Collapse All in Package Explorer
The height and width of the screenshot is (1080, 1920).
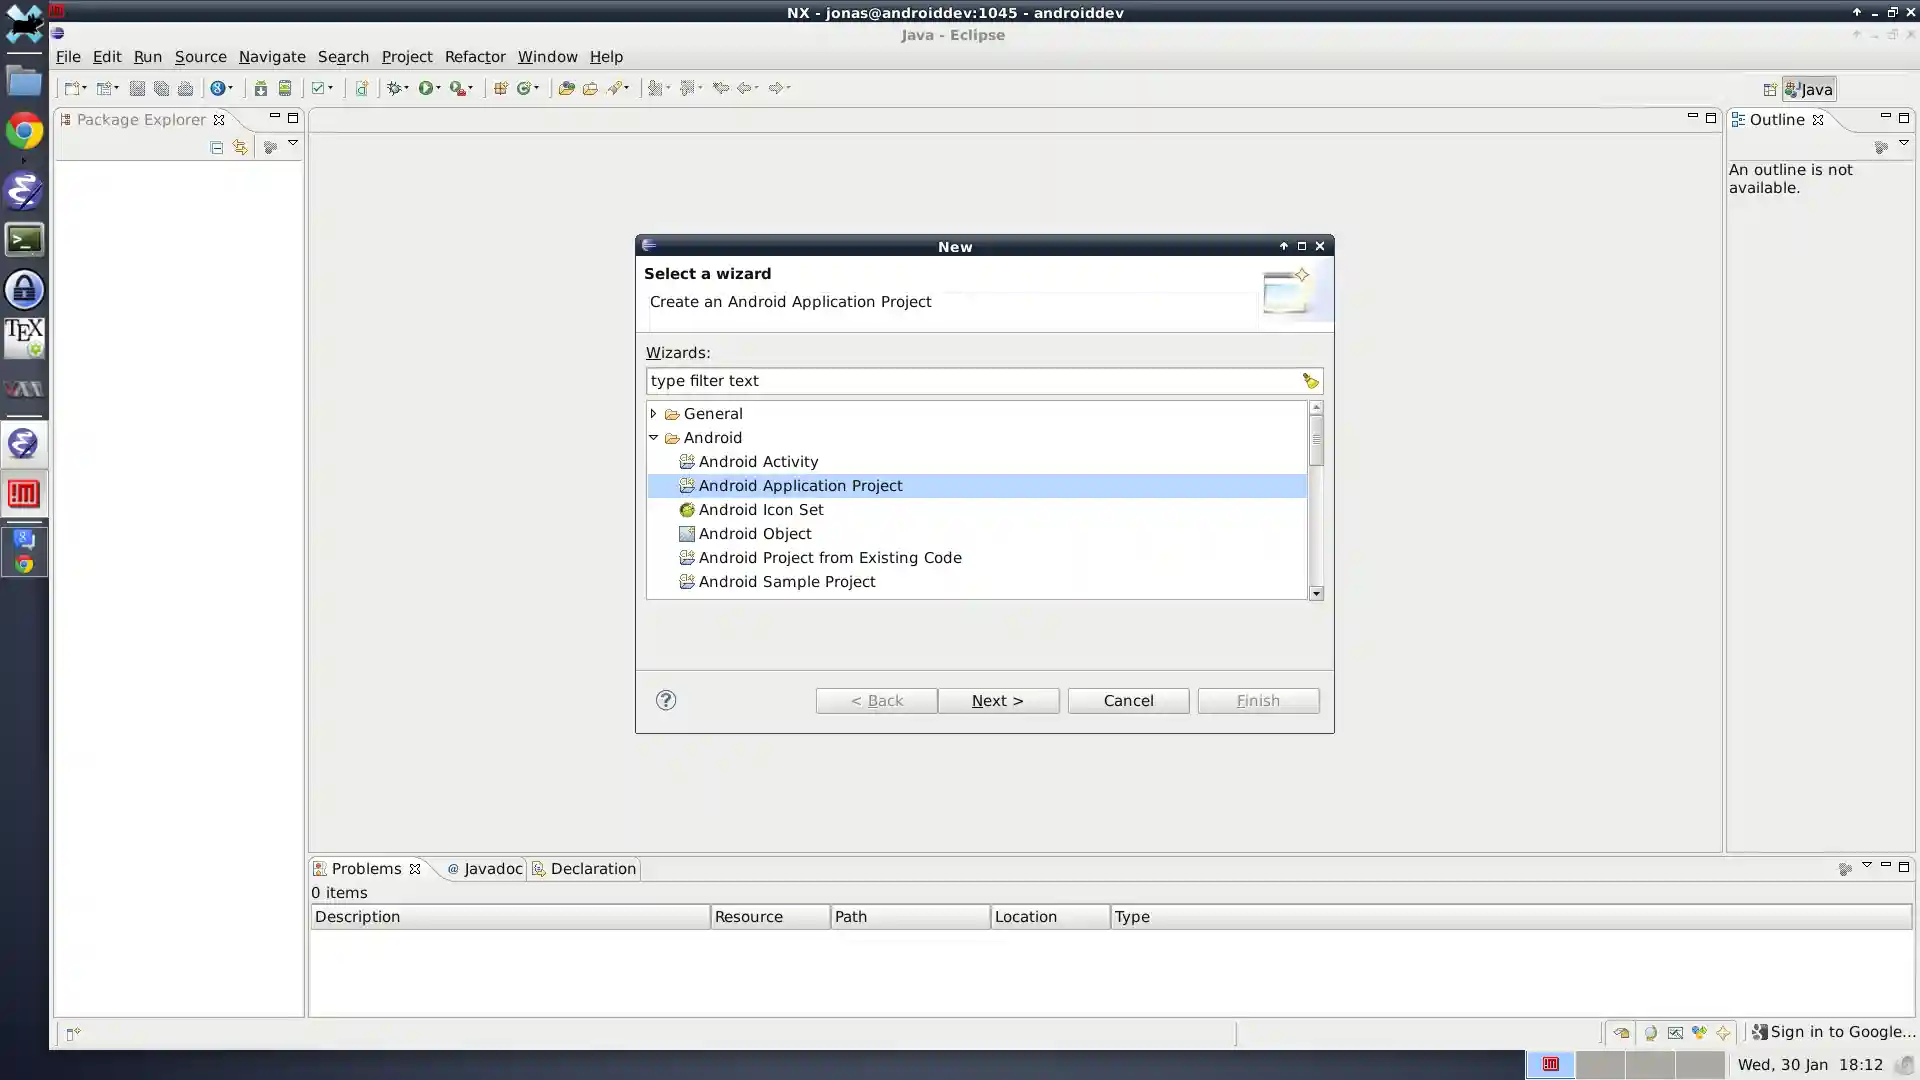pyautogui.click(x=216, y=147)
